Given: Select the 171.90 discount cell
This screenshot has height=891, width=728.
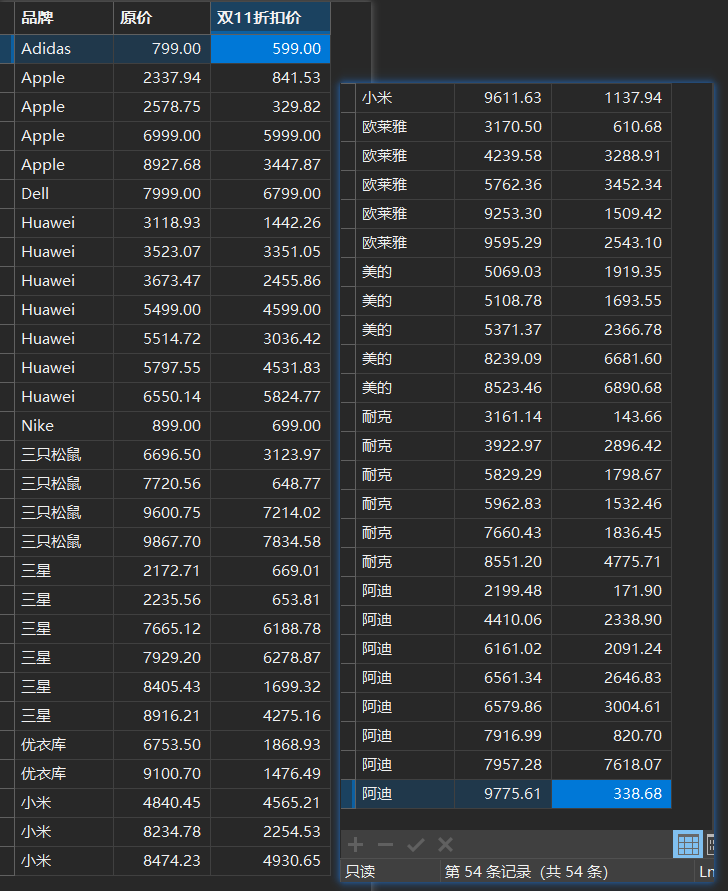Looking at the screenshot, I should tap(611, 590).
